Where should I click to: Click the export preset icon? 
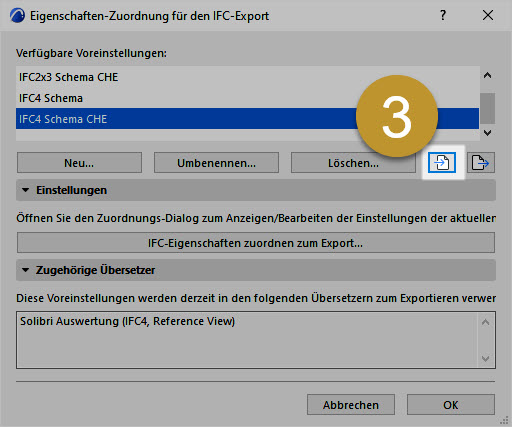[x=481, y=163]
